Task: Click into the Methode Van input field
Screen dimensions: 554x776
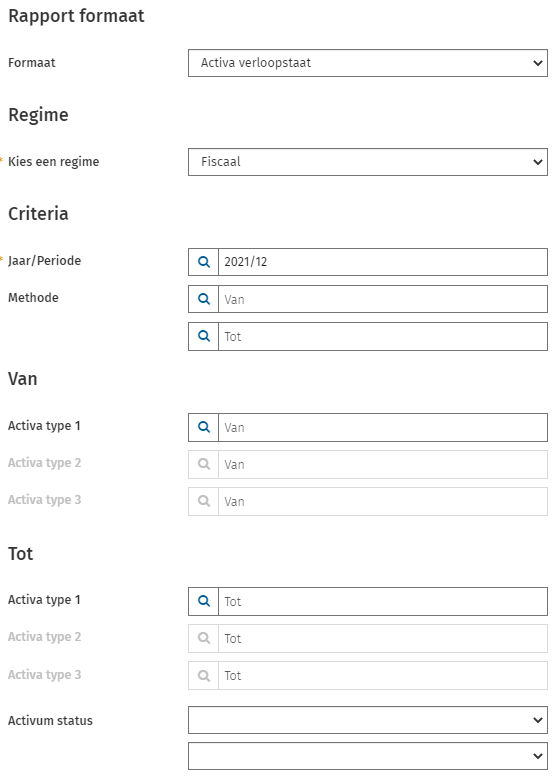Action: coord(383,299)
